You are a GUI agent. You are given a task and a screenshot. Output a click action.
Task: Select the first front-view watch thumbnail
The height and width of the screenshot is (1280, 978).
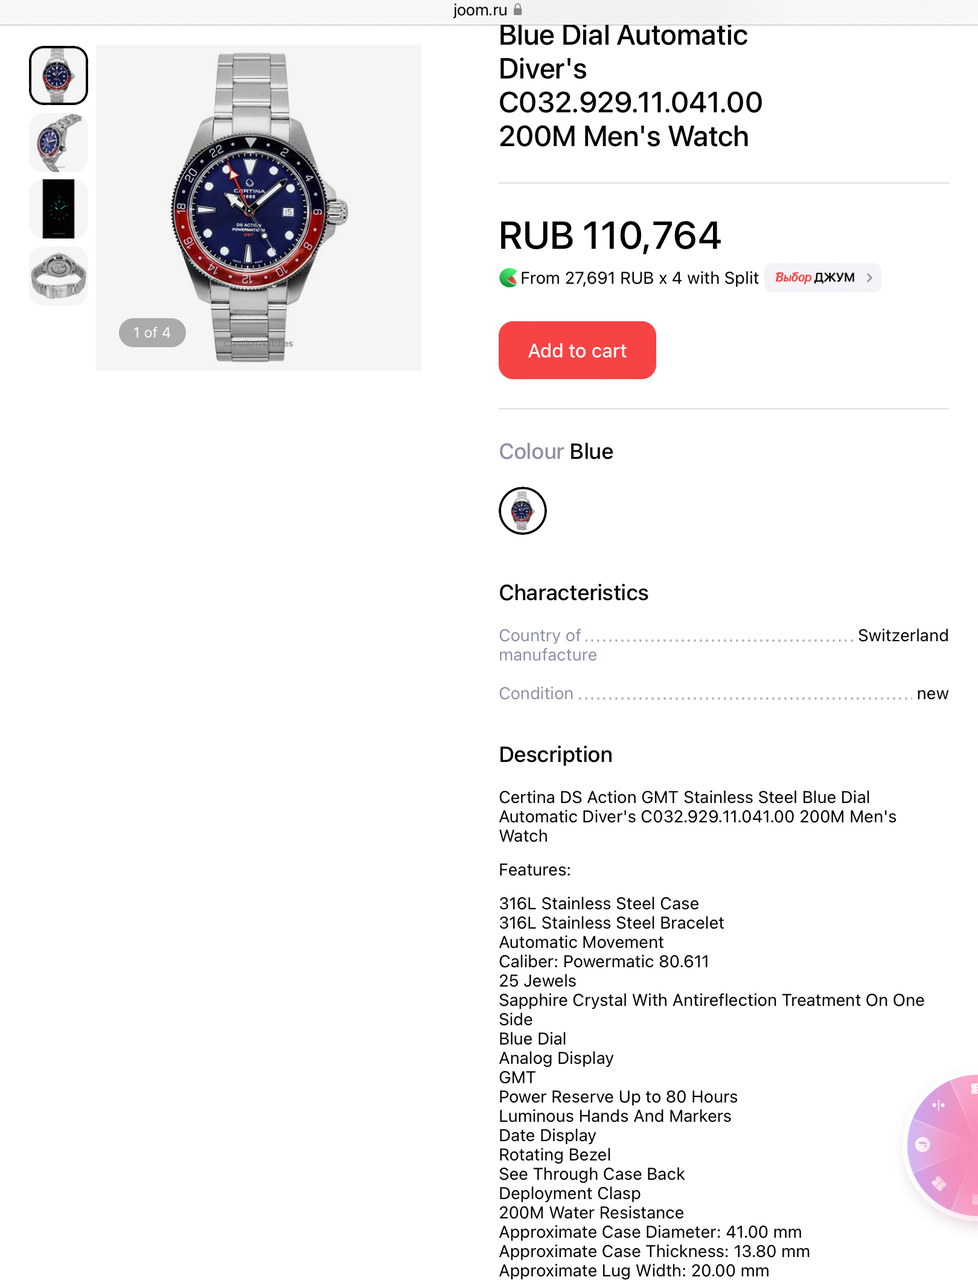click(59, 75)
